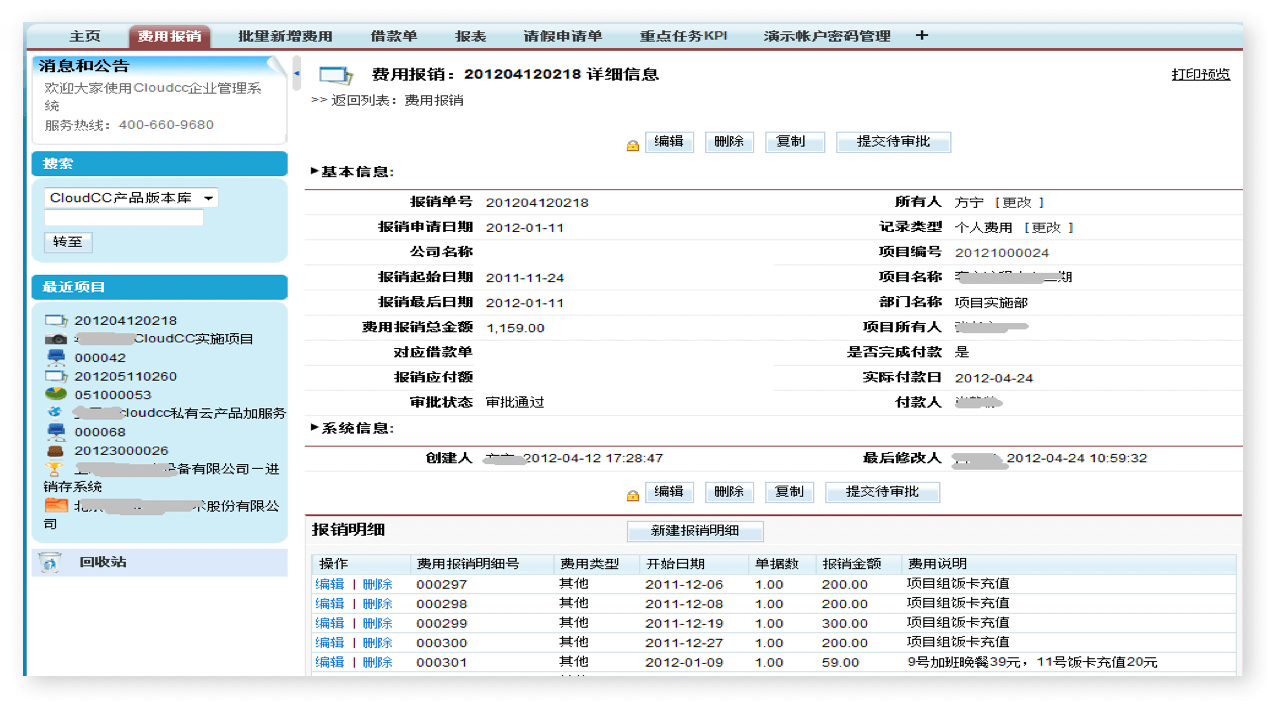The image size is (1282, 708).
Task: Click the icon beside 000042
Action: click(x=56, y=357)
